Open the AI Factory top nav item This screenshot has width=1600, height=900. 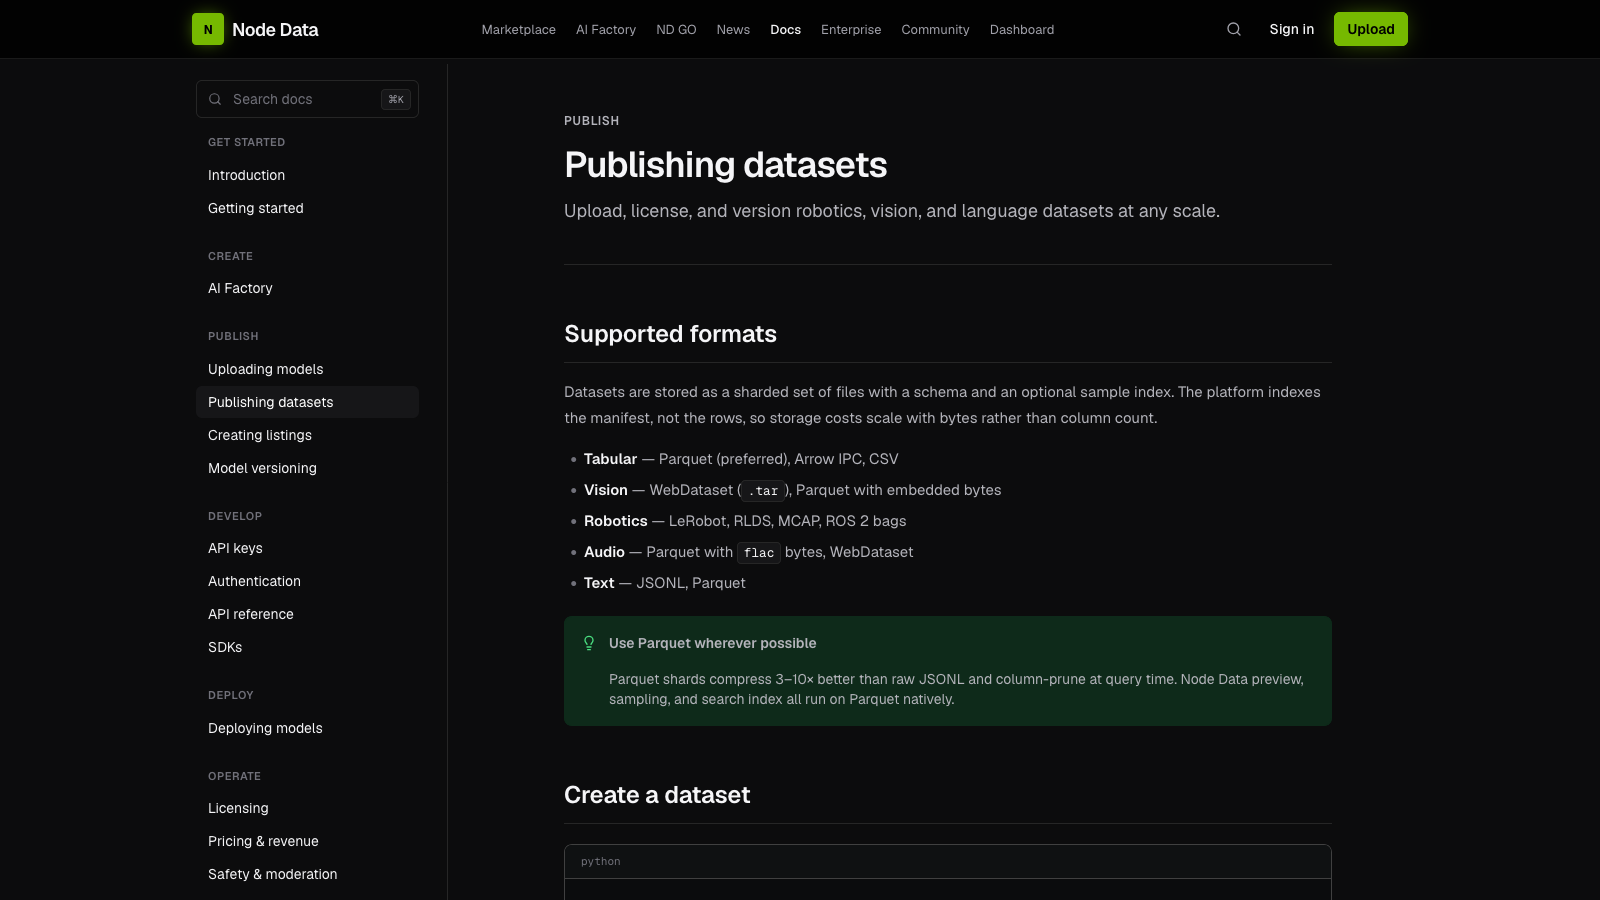(606, 29)
